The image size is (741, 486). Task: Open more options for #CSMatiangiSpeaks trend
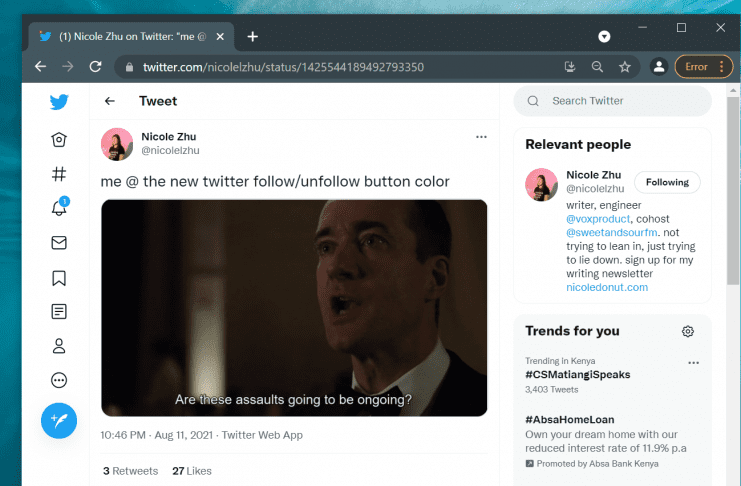(693, 363)
